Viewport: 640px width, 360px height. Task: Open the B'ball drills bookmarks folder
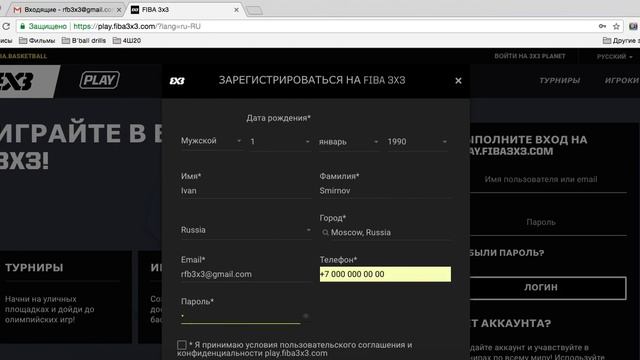[x=84, y=40]
